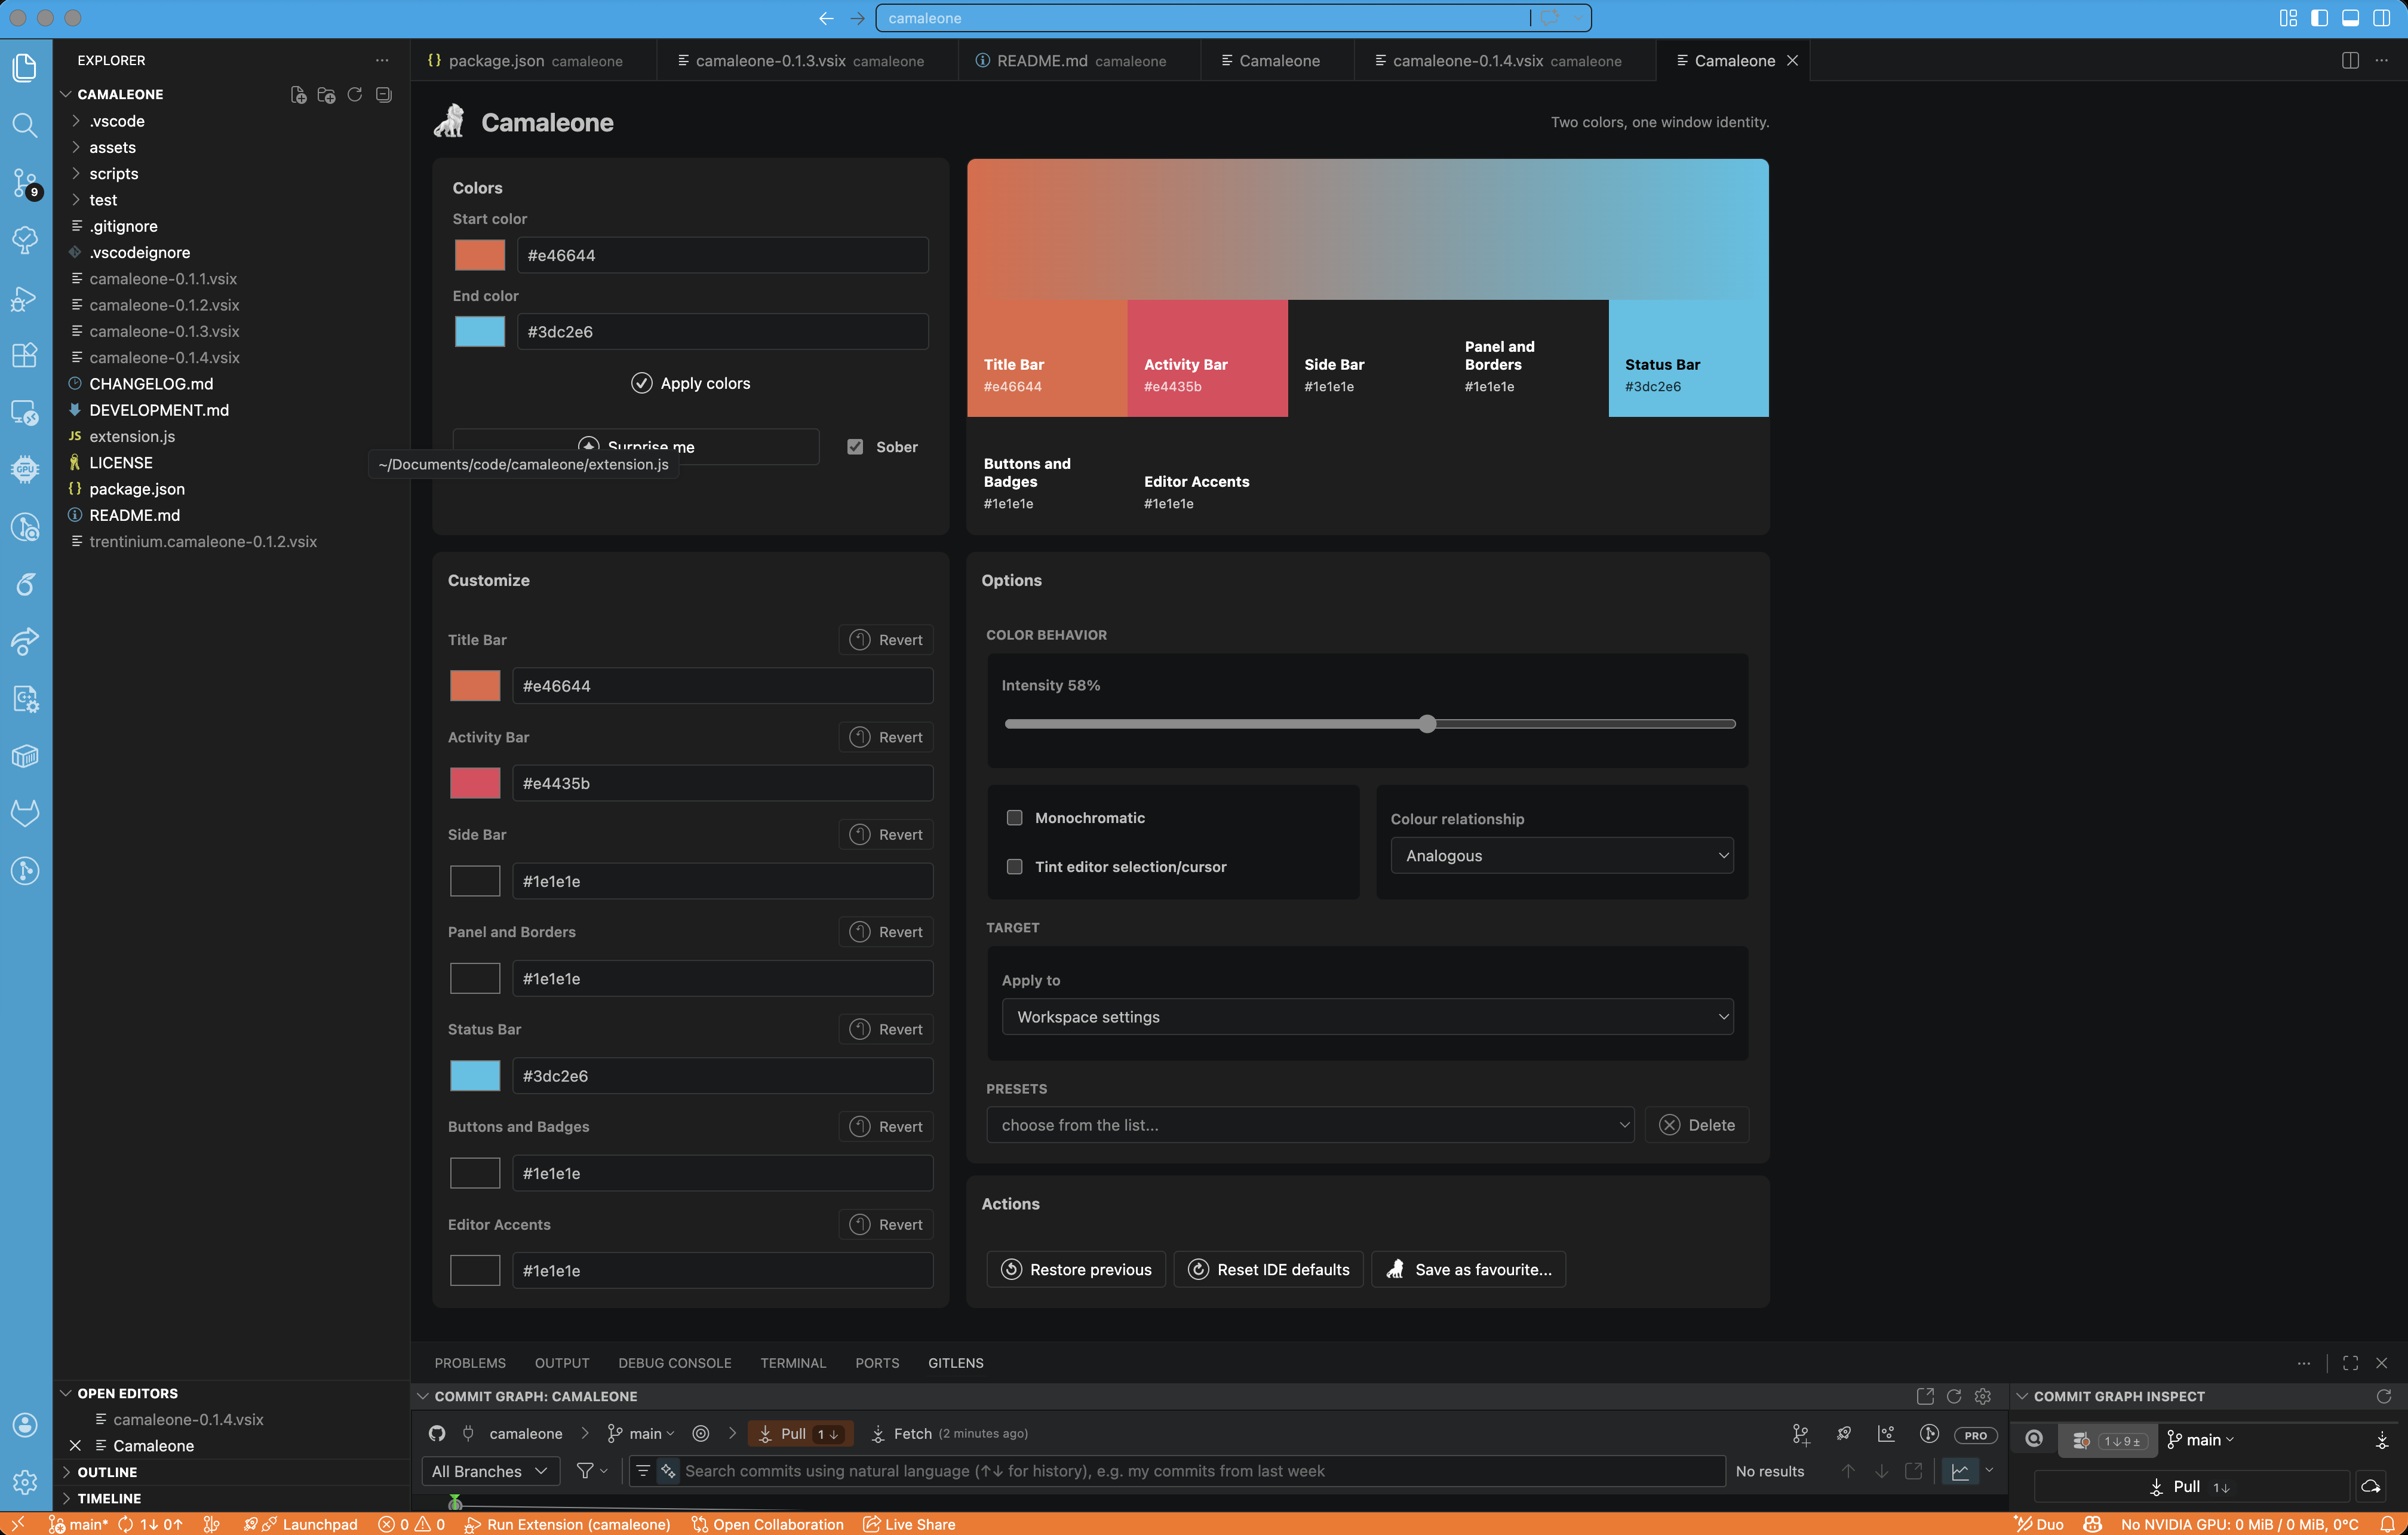Click the Reset IDE defaults button

coord(1268,1269)
